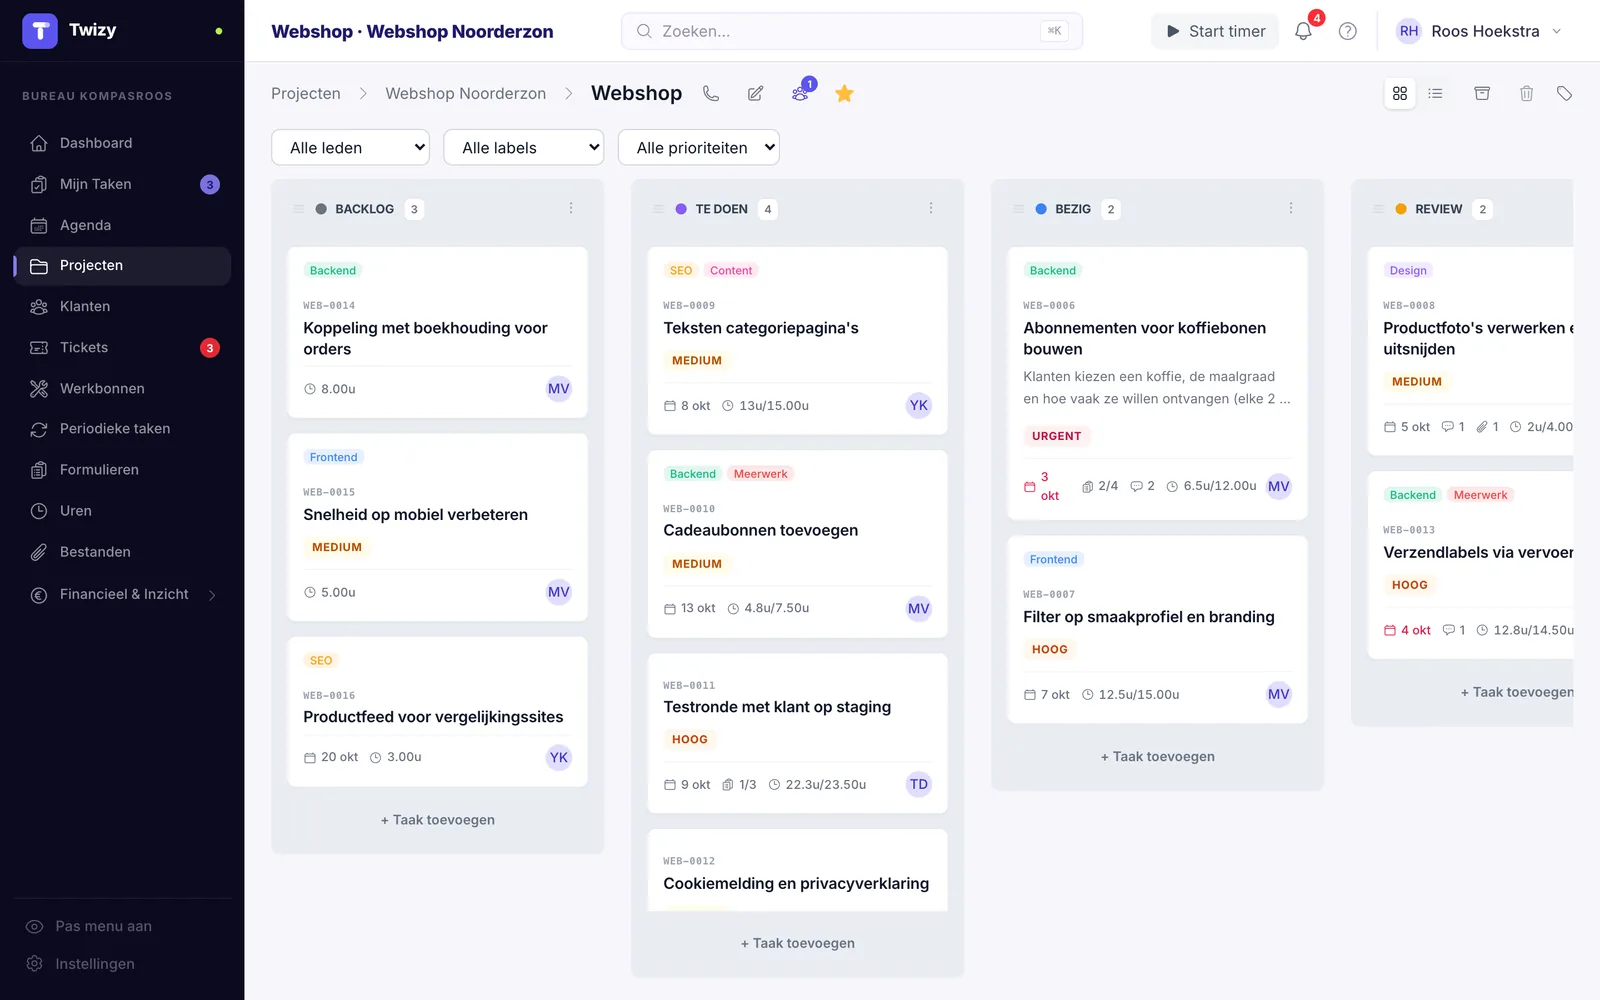Open the archive box icon
Viewport: 1600px width, 1000px height.
click(1482, 93)
